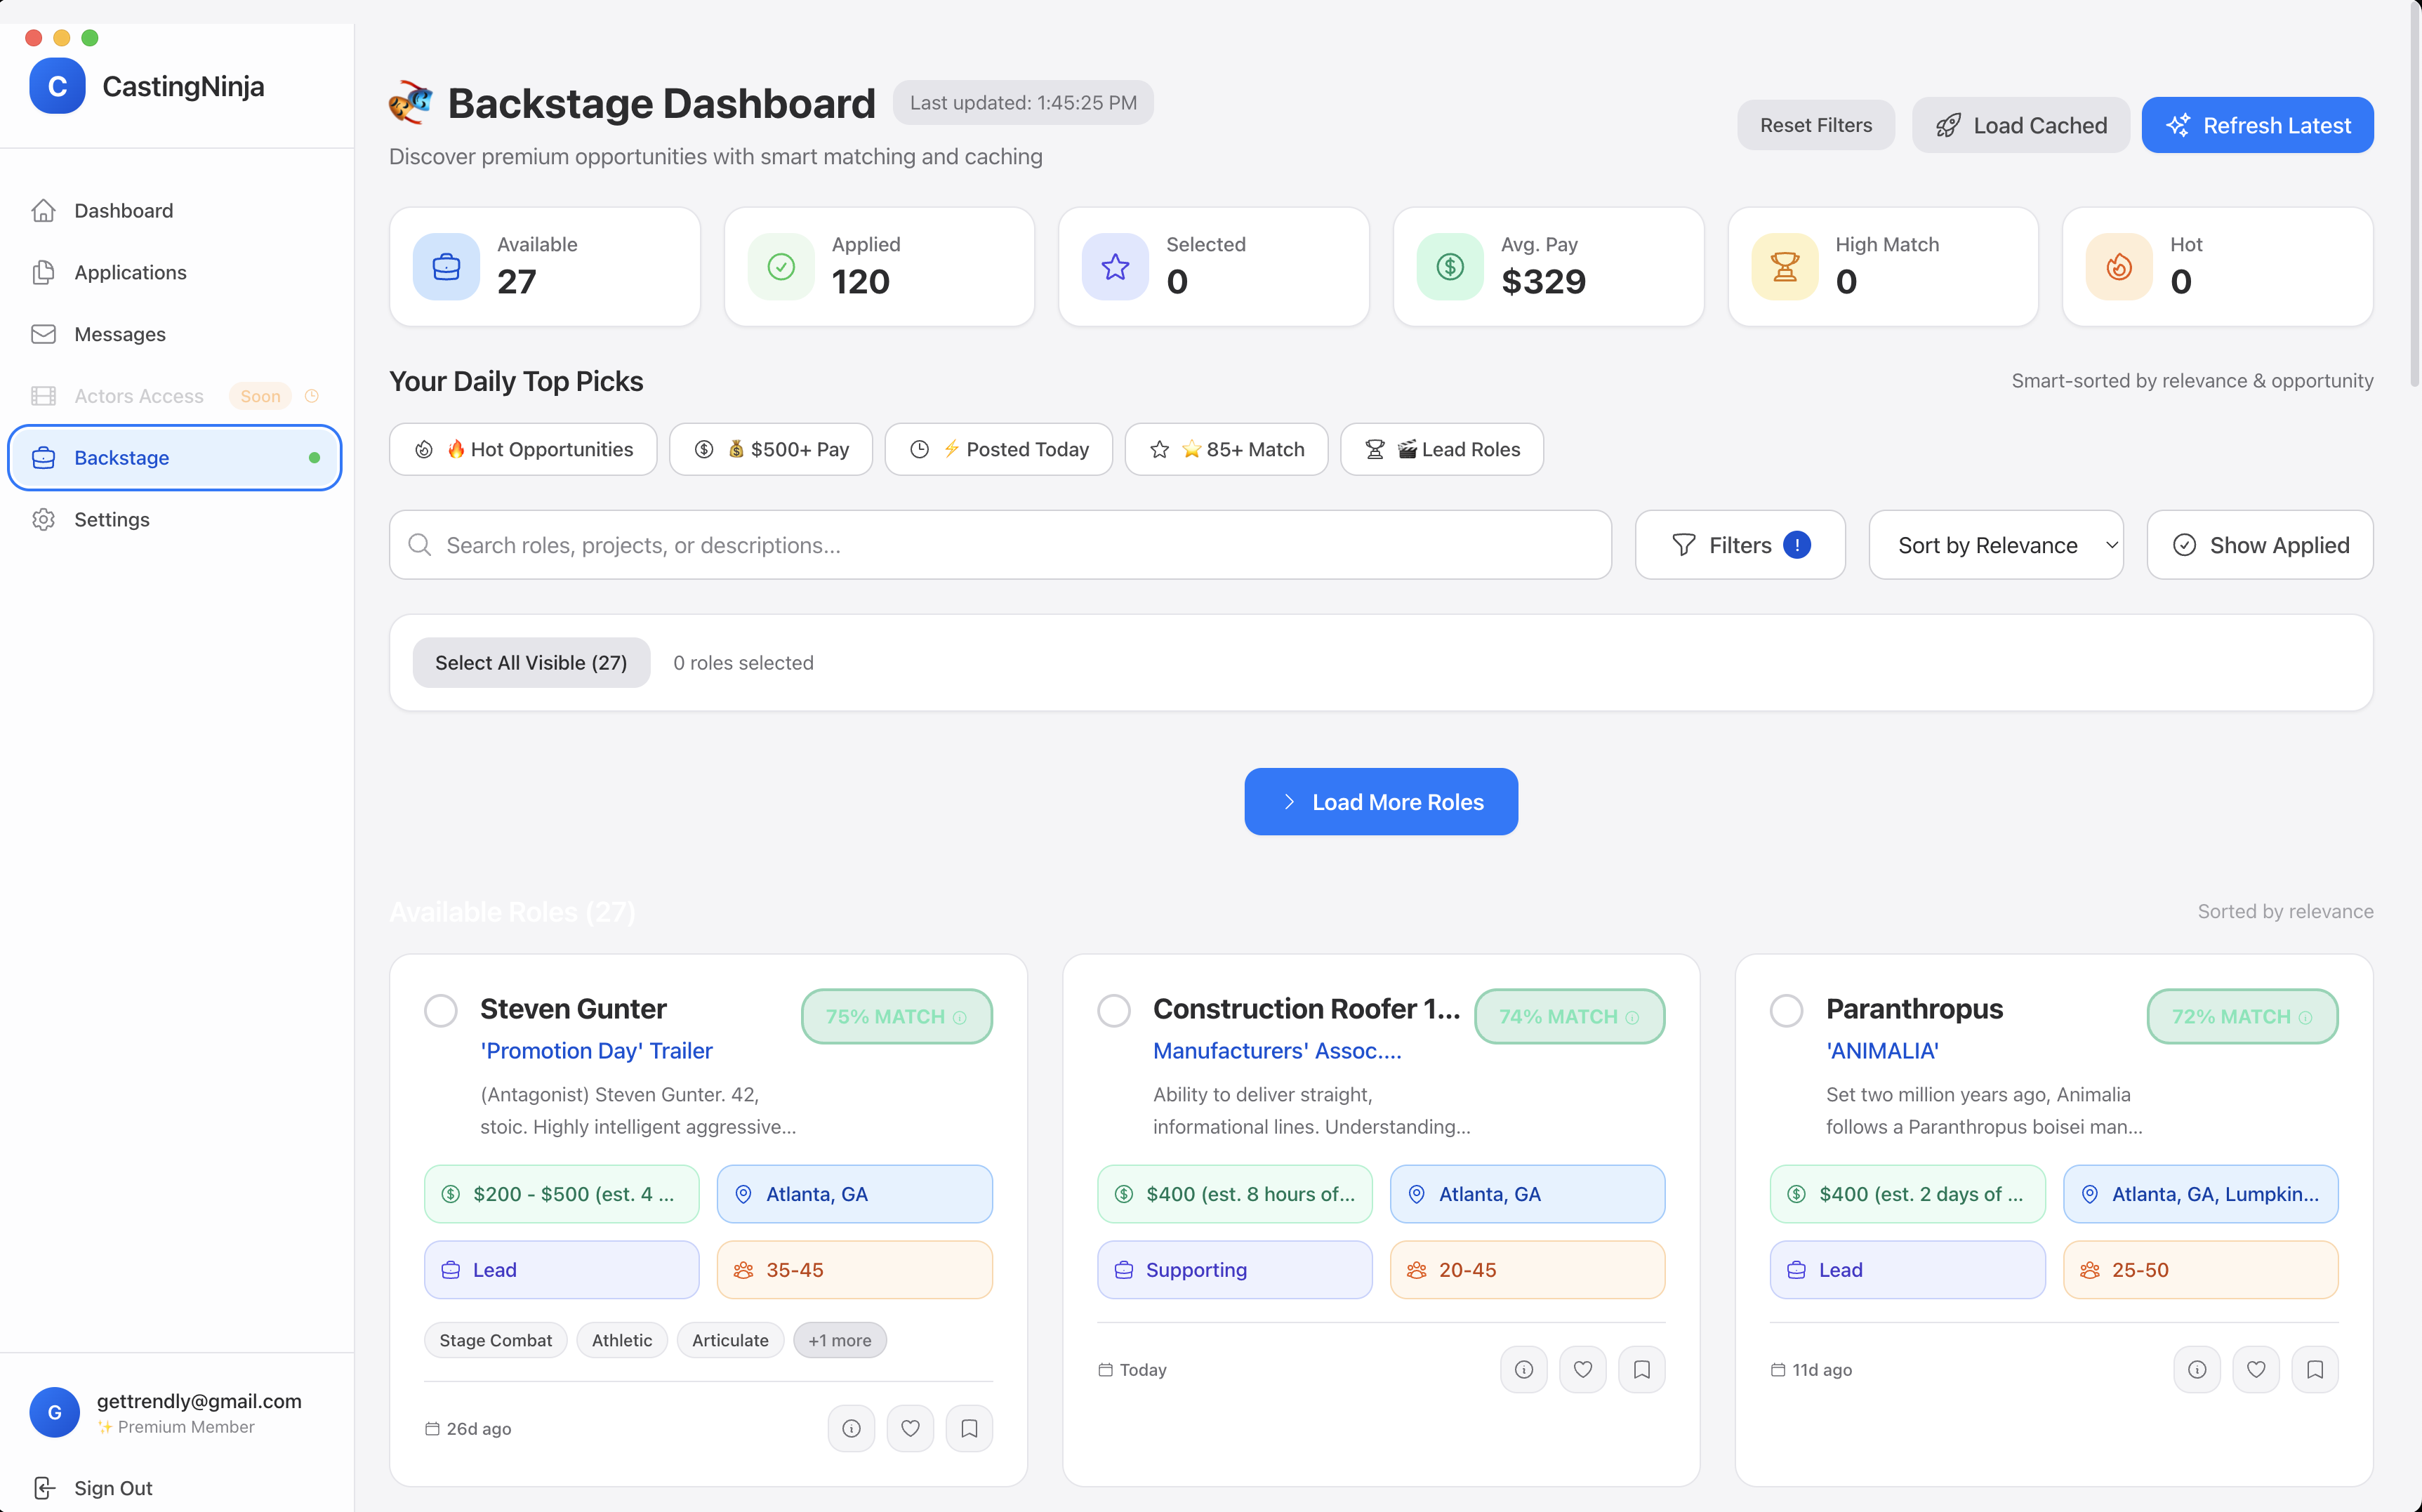Switch to the Backstage section
Screen dimensions: 2422x1512
pos(122,457)
